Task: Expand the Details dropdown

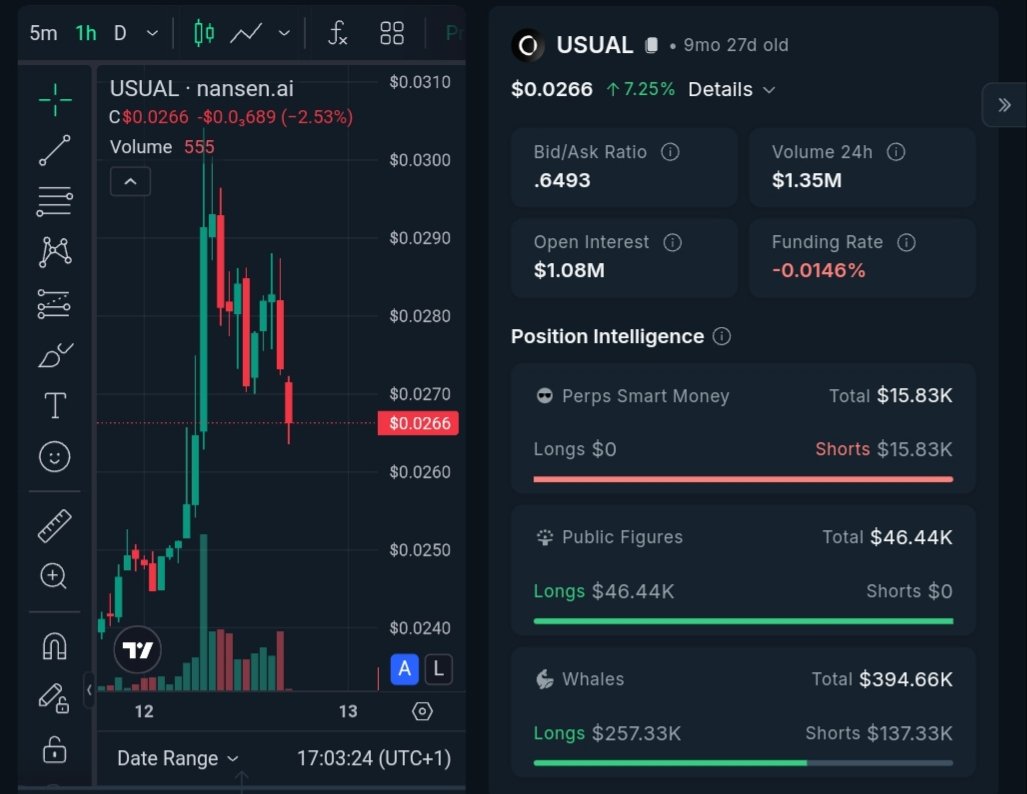Action: [732, 89]
